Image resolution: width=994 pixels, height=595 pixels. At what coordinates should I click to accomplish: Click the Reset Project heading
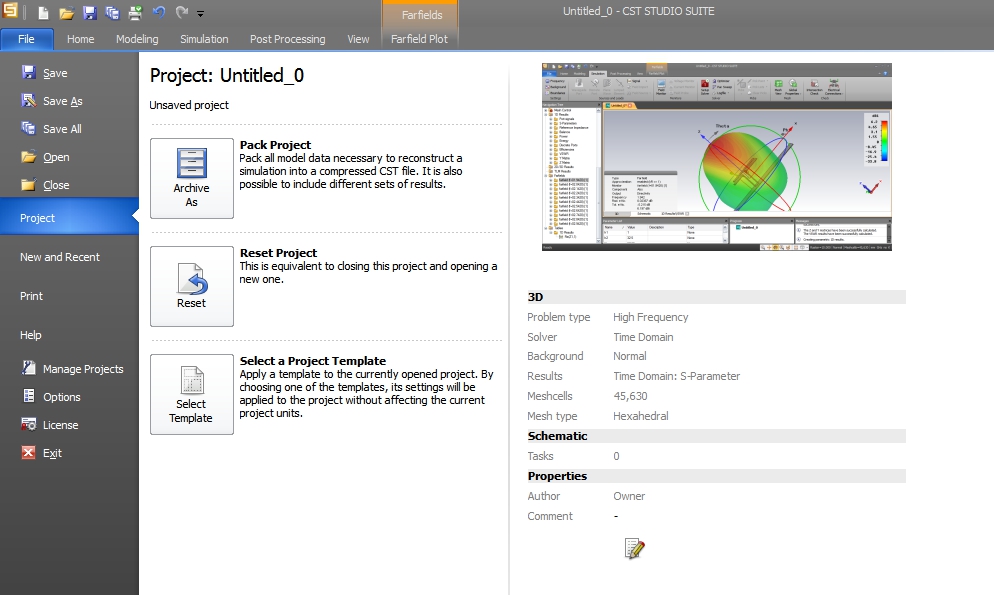coord(278,253)
